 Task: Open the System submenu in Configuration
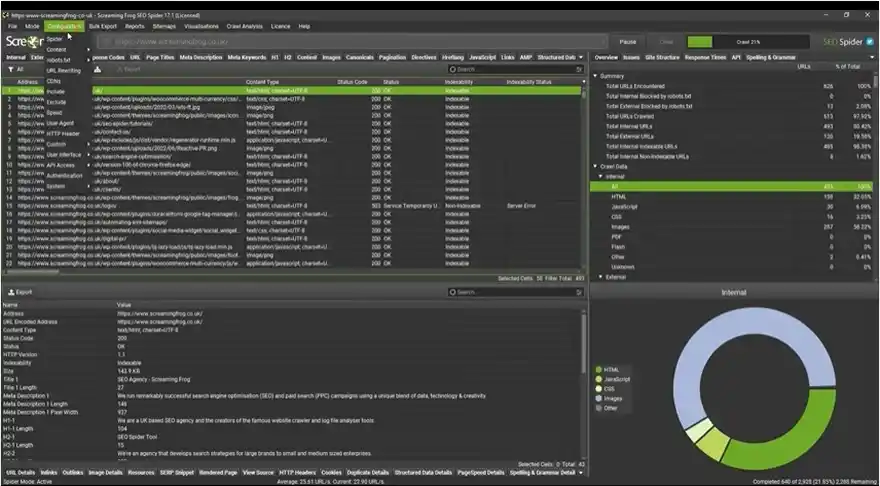coord(56,186)
